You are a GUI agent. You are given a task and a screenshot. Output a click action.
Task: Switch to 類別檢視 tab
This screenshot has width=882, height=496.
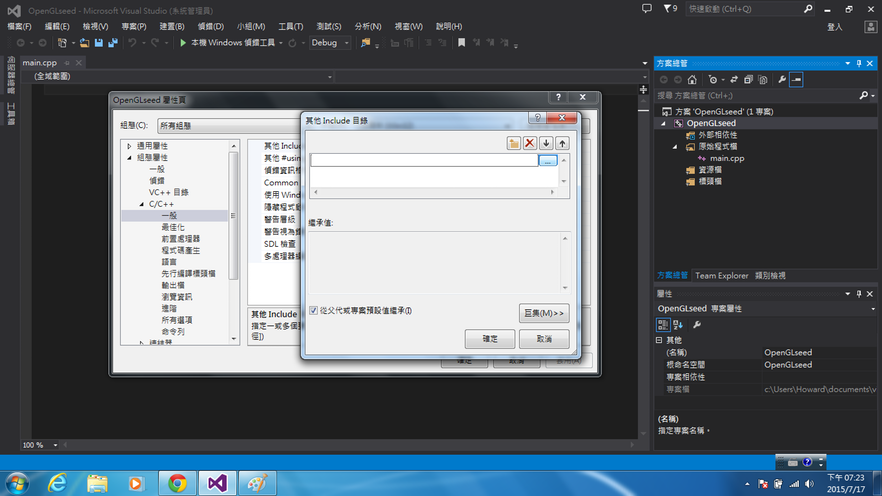(770, 276)
